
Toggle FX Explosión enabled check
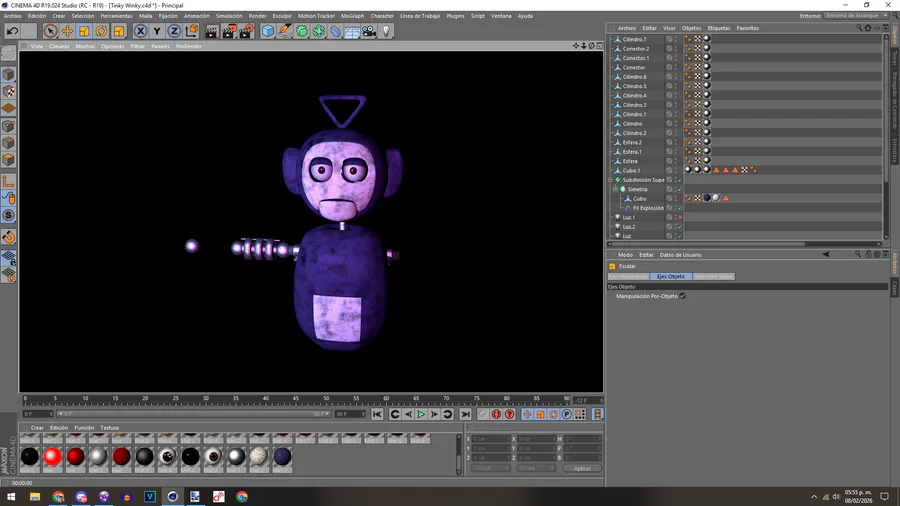(680, 208)
